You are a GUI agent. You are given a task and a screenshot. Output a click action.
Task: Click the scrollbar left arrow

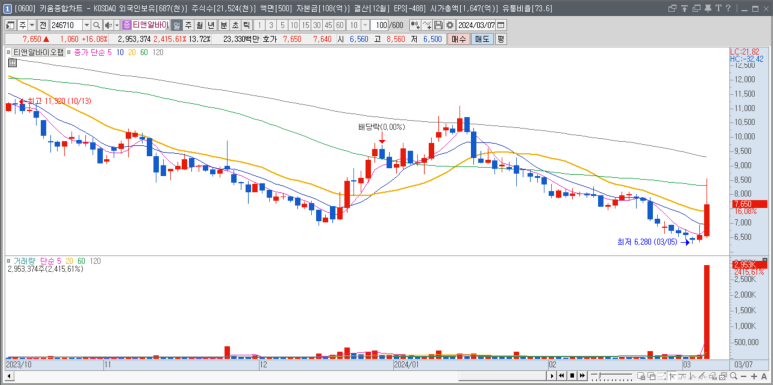point(9,376)
